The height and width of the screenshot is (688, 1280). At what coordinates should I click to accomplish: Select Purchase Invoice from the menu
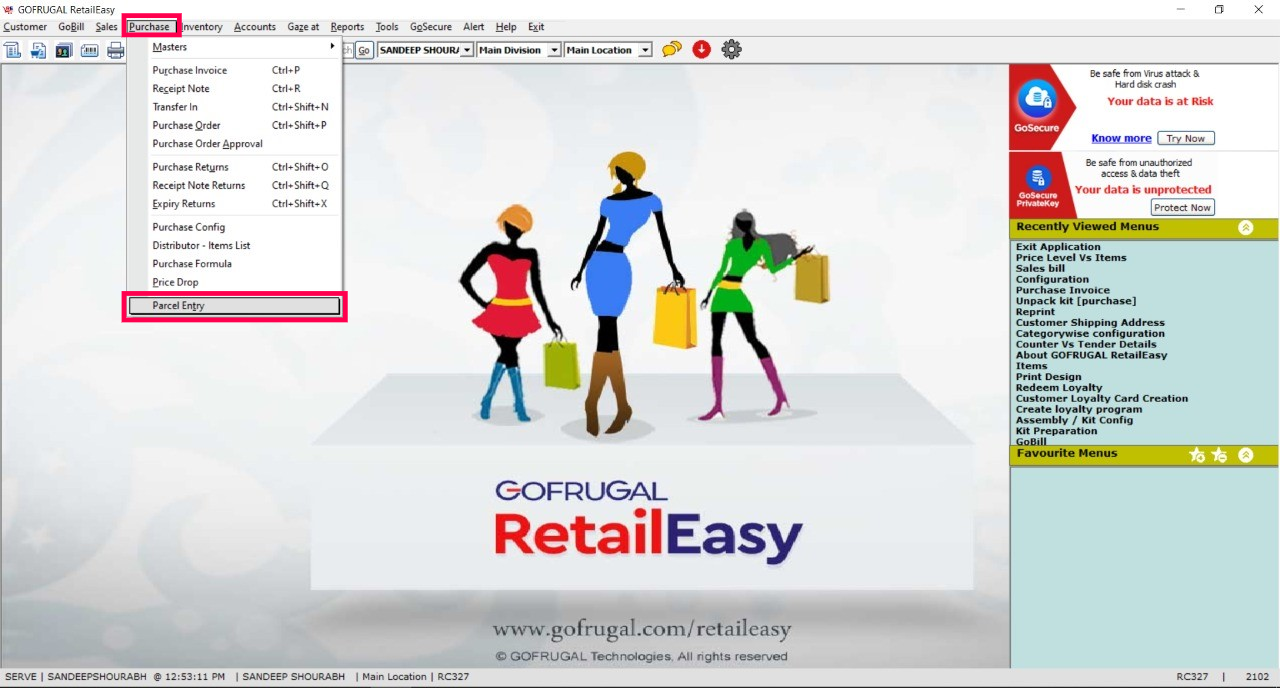point(235,70)
